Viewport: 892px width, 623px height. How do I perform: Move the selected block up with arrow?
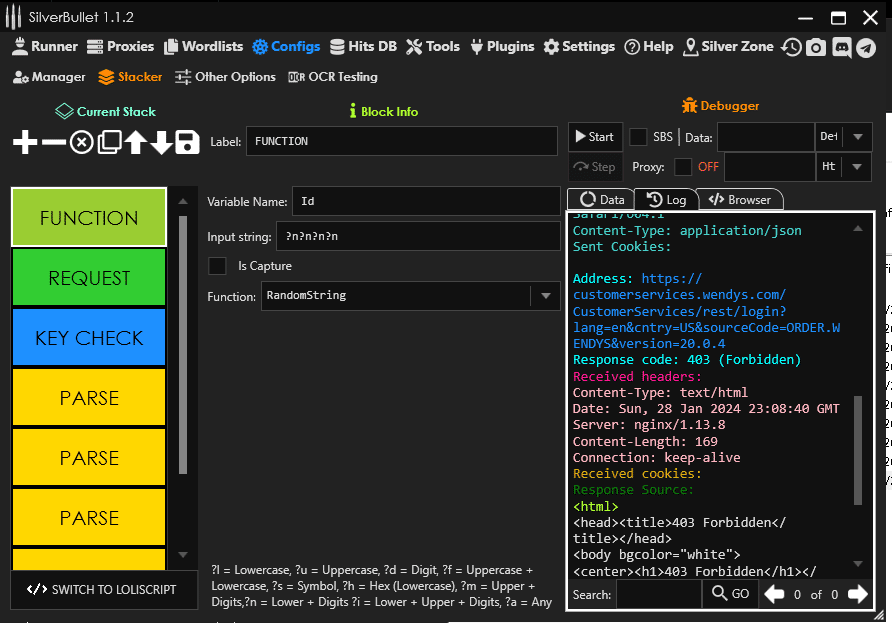coord(135,143)
